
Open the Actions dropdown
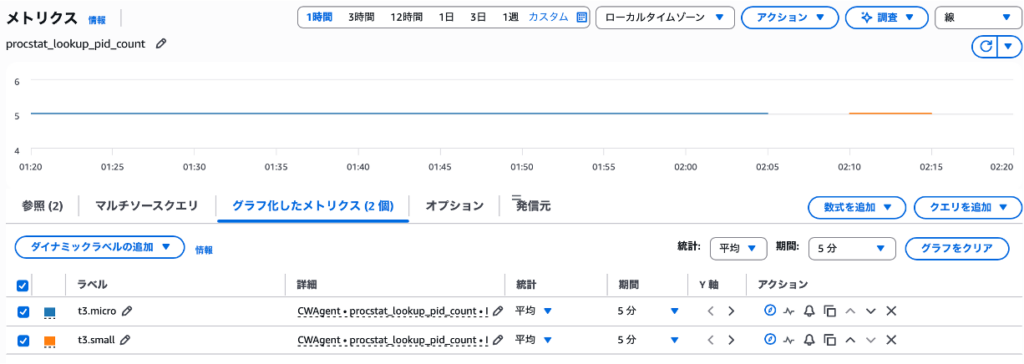coord(790,18)
